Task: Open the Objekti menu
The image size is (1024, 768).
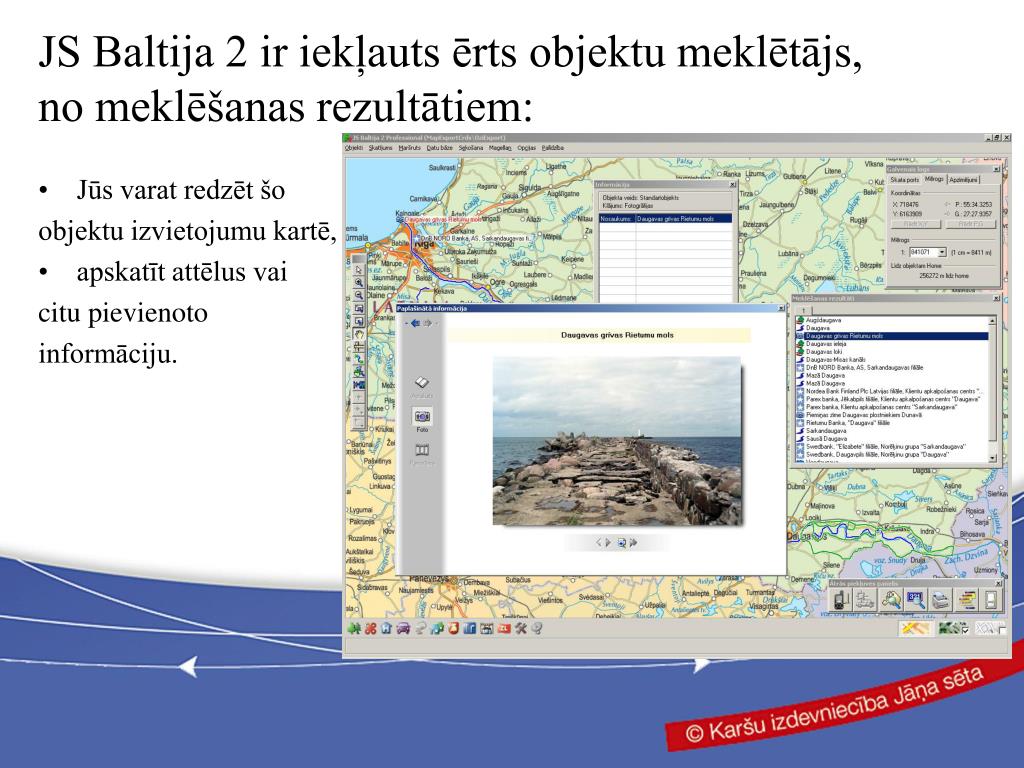Action: coord(353,148)
